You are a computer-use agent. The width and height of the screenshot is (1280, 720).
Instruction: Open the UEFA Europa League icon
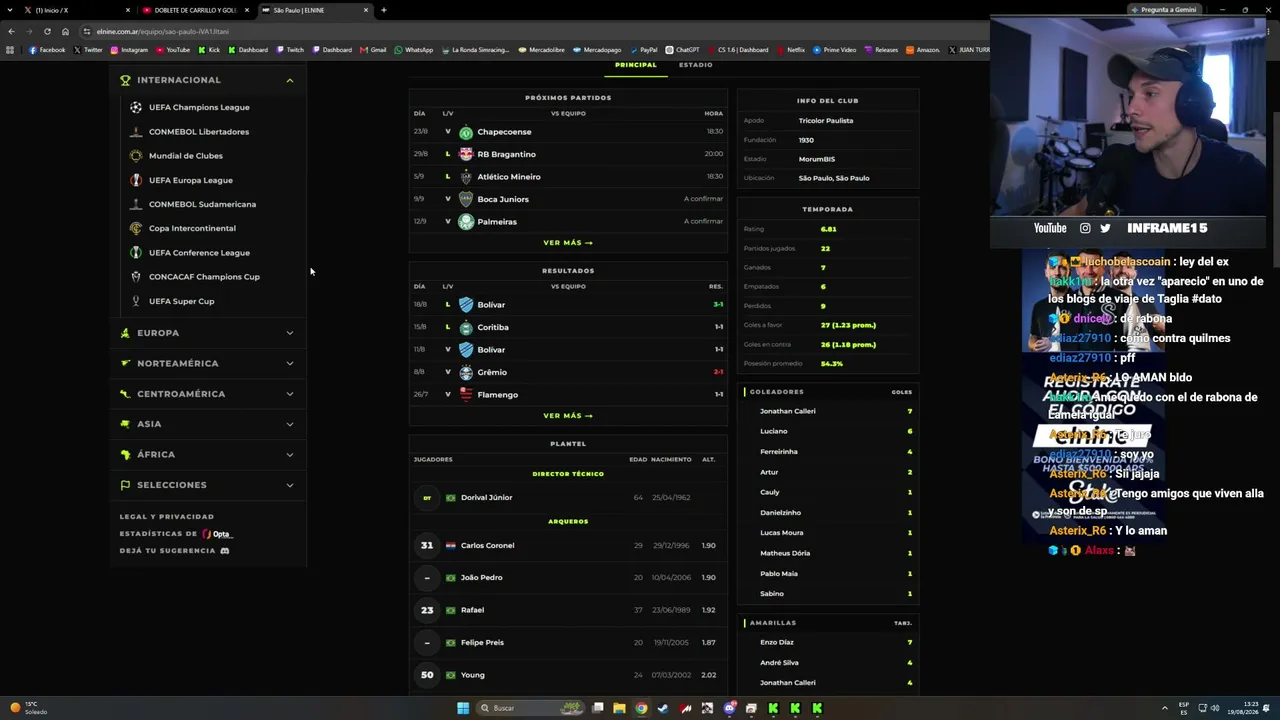pyautogui.click(x=136, y=180)
